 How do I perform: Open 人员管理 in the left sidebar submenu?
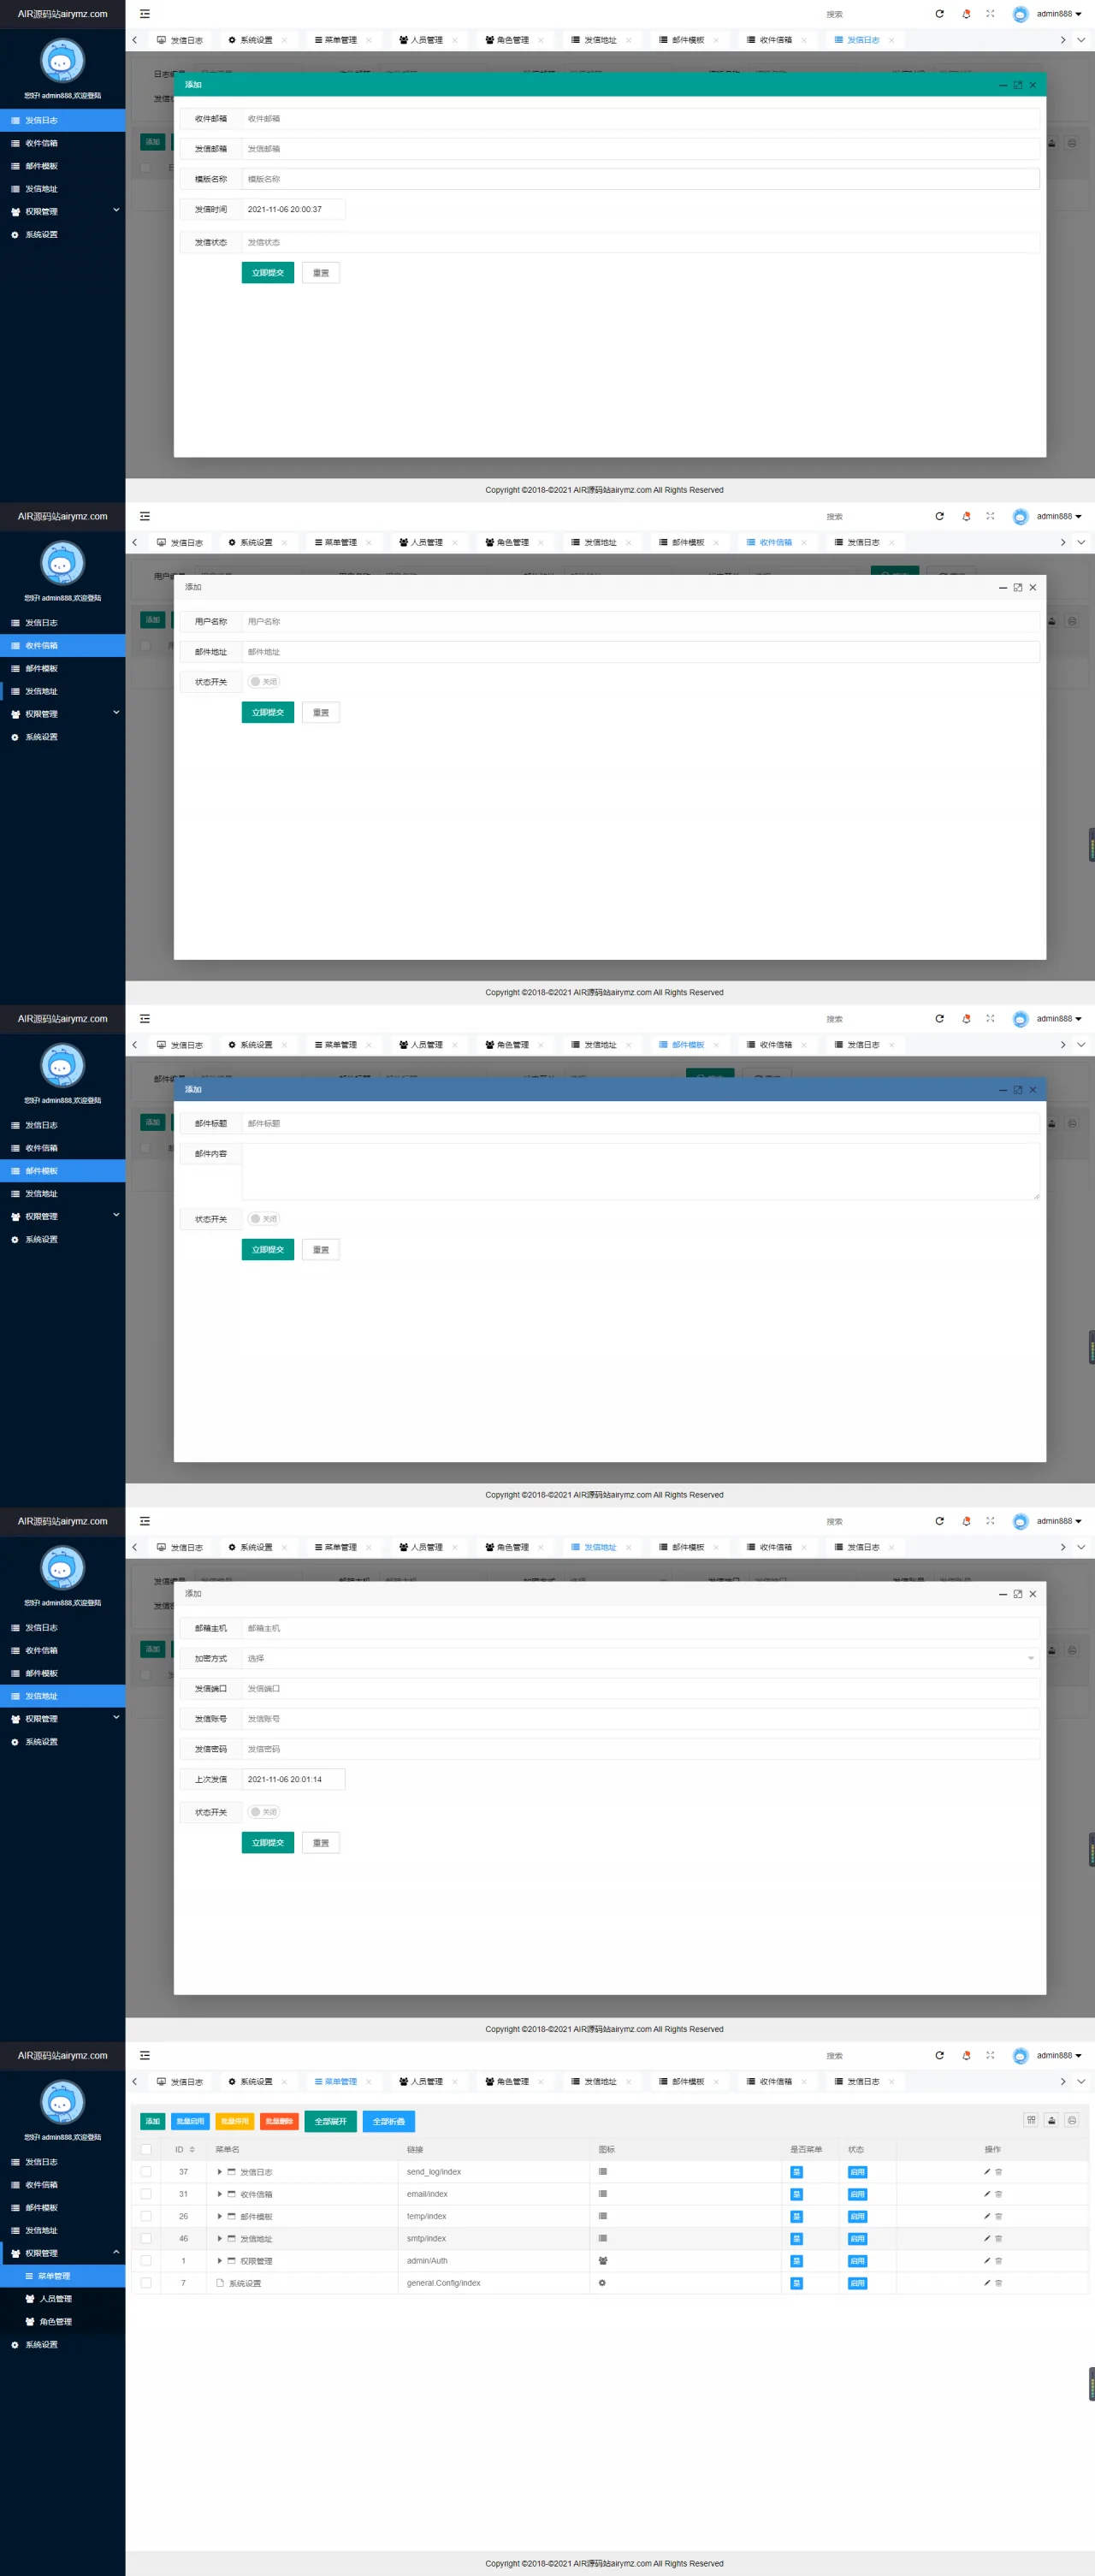55,2299
